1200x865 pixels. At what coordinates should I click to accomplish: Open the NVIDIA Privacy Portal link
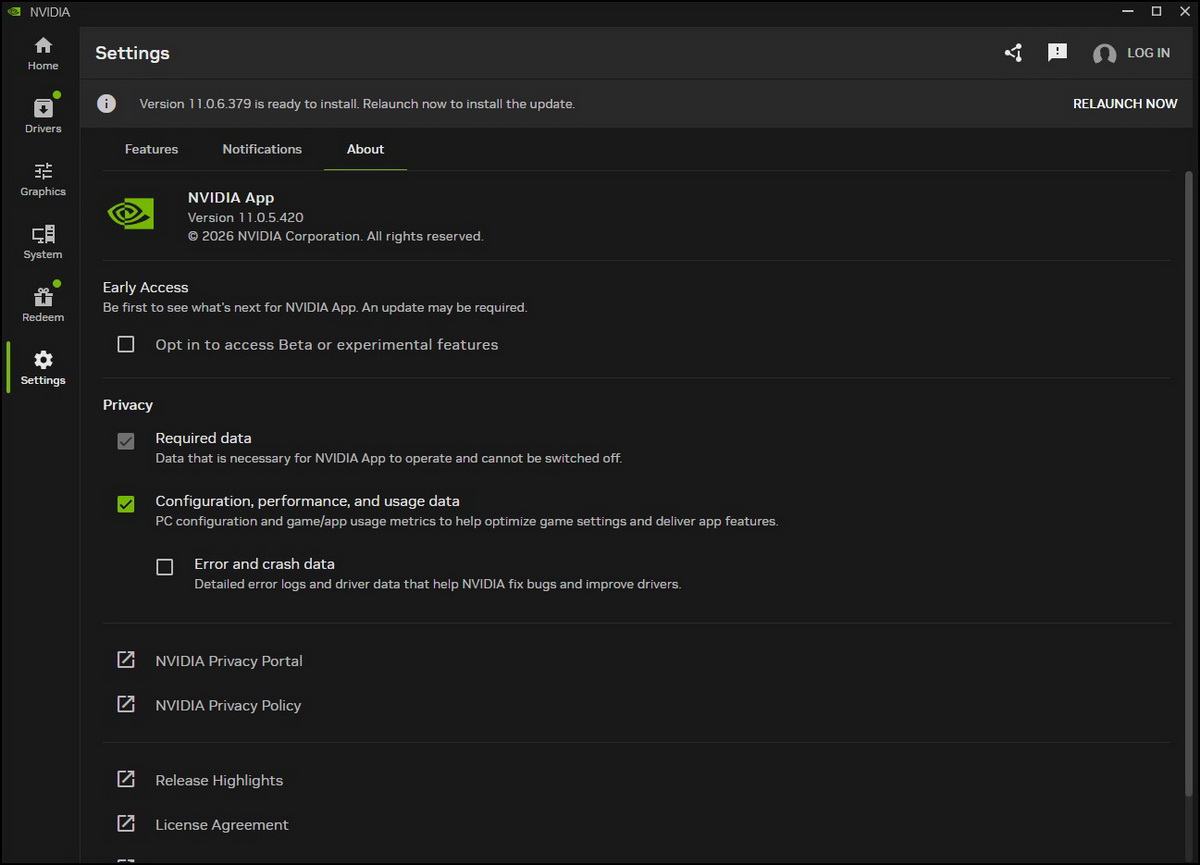pyautogui.click(x=228, y=661)
